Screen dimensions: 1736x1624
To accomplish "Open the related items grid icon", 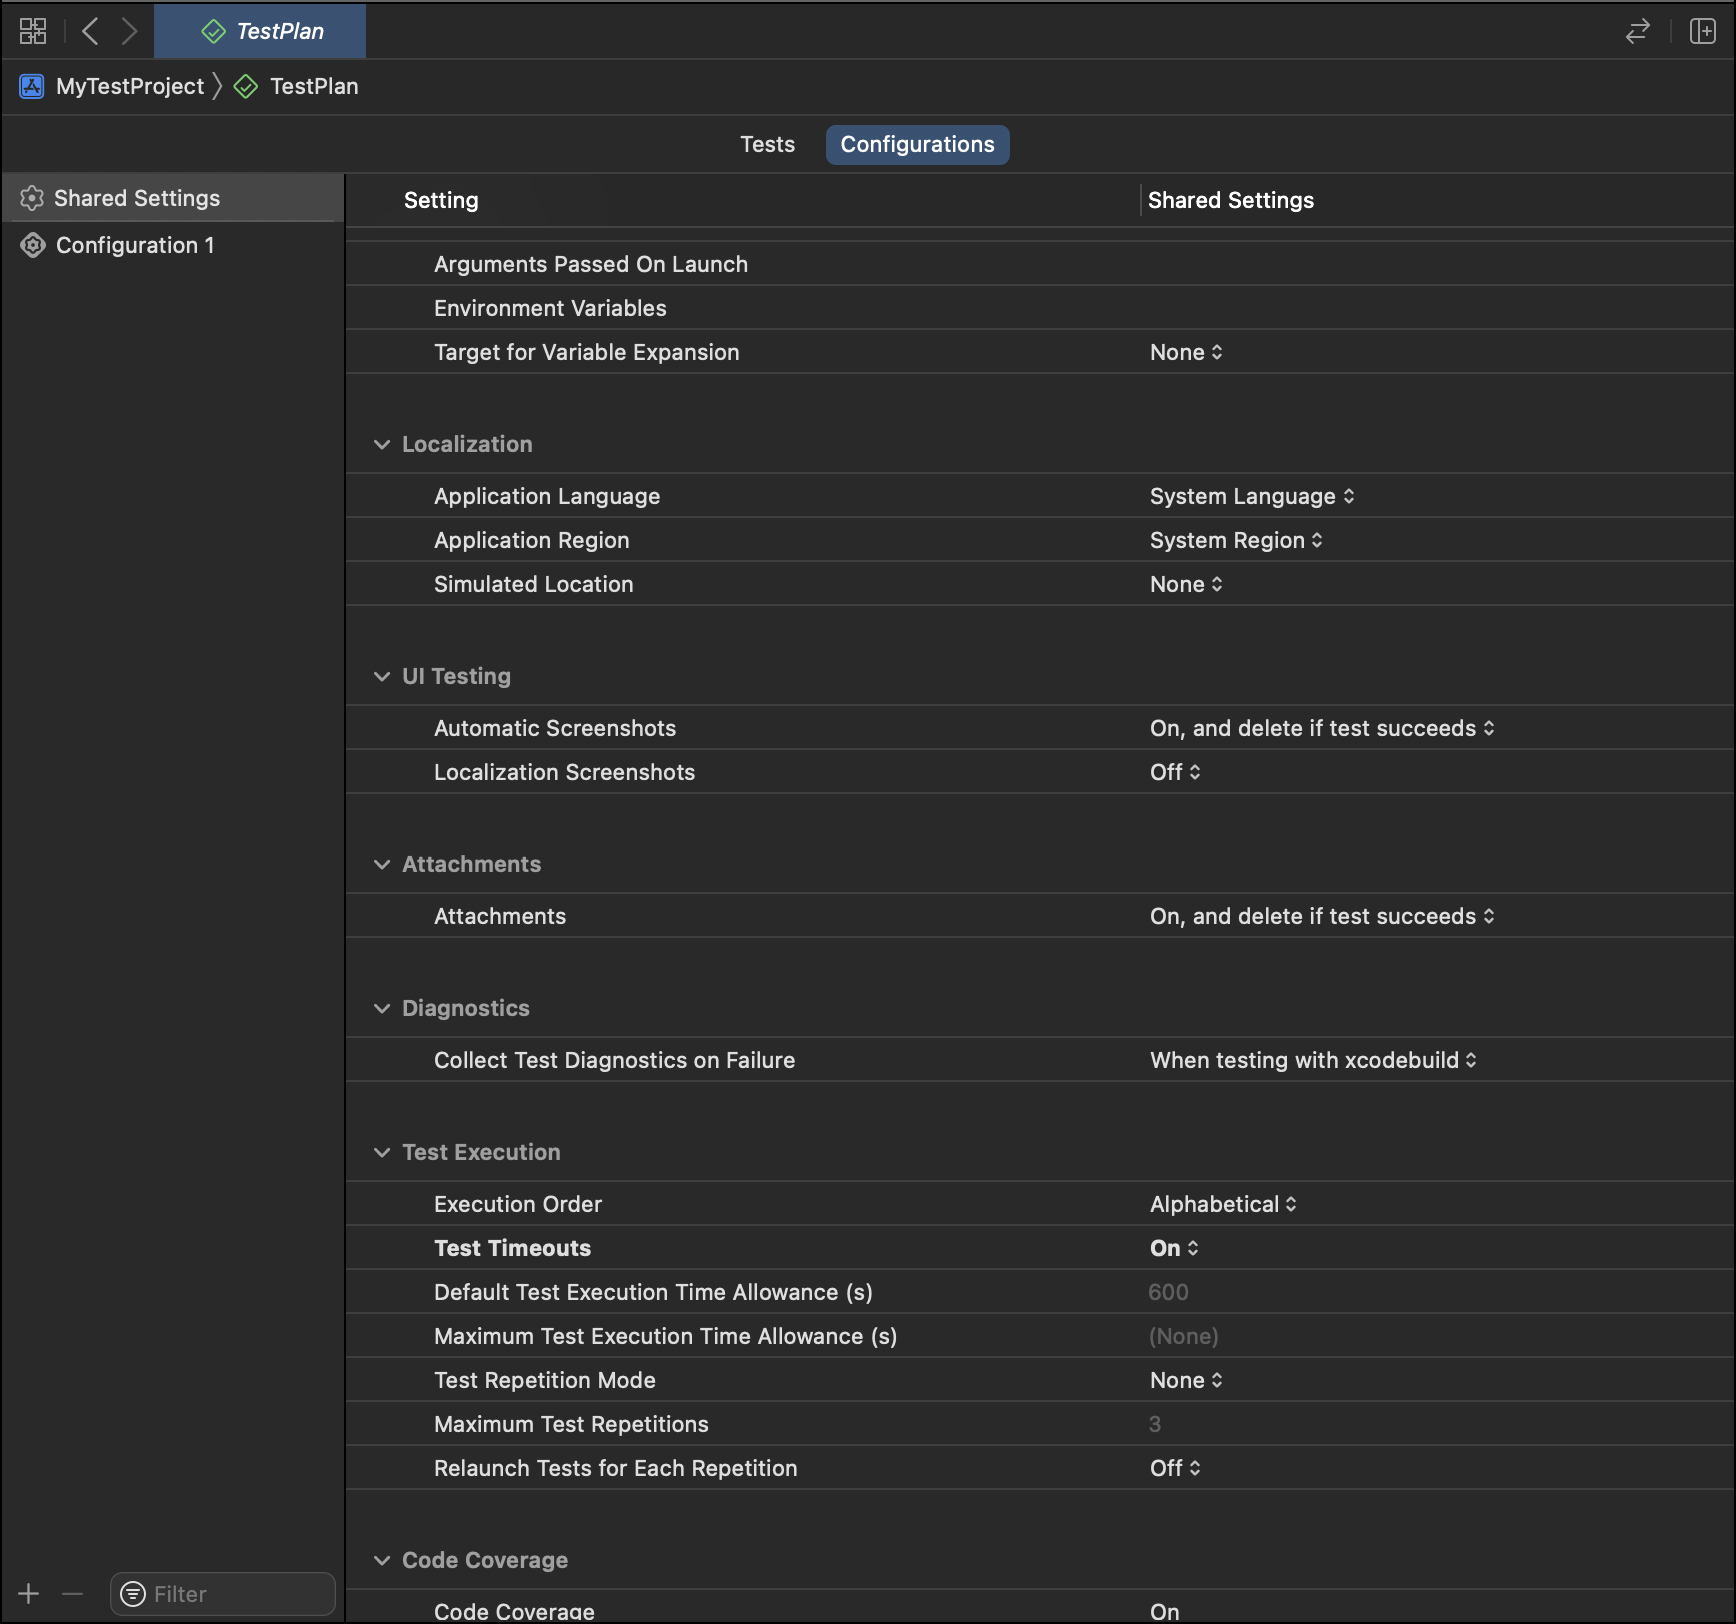I will (32, 31).
